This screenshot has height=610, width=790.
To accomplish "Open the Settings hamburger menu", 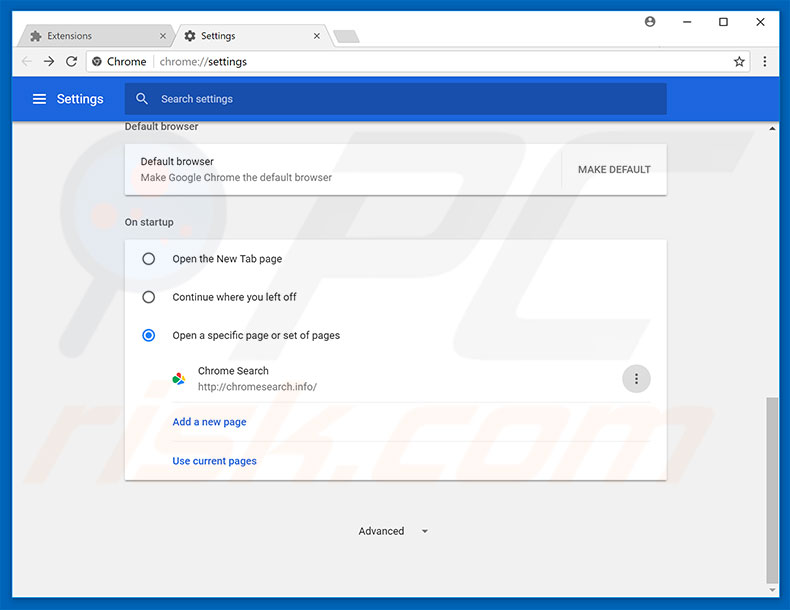I will tap(39, 99).
